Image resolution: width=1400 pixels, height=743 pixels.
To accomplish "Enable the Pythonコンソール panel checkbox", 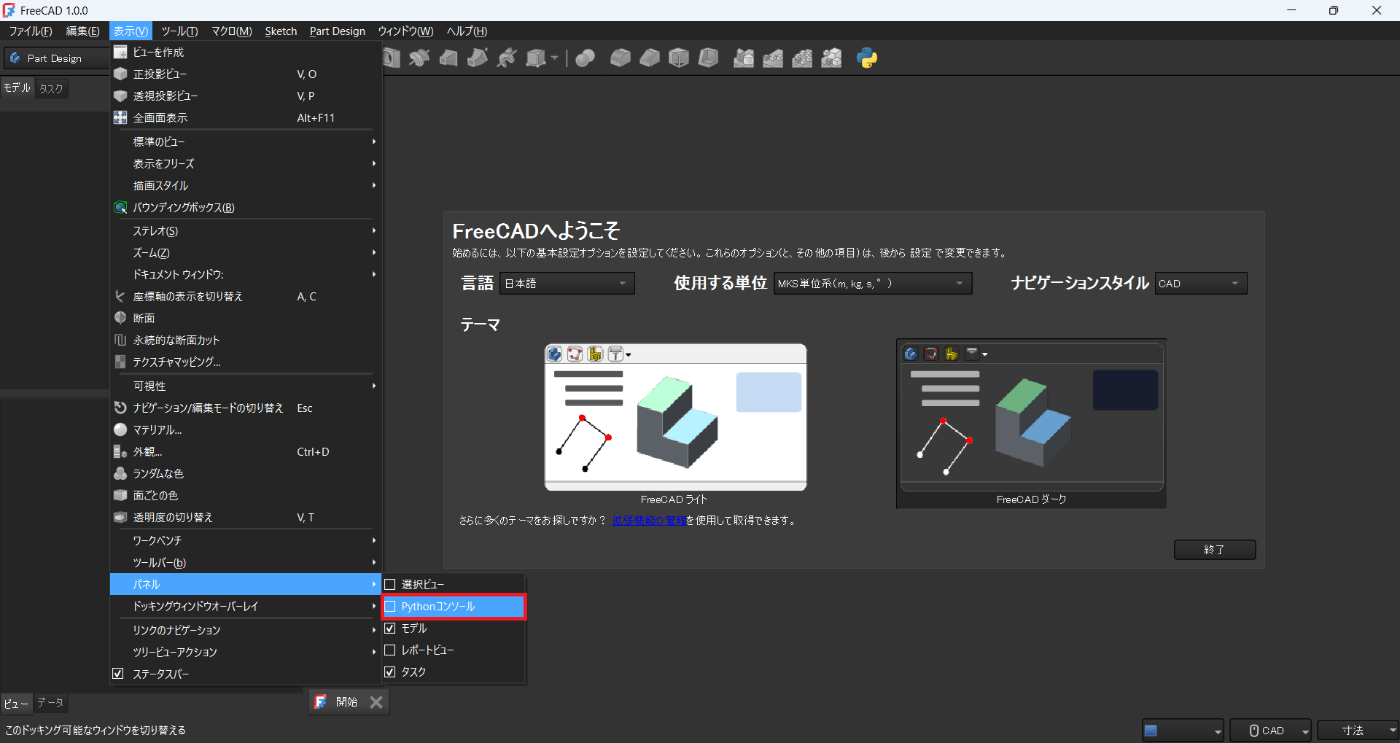I will click(390, 606).
